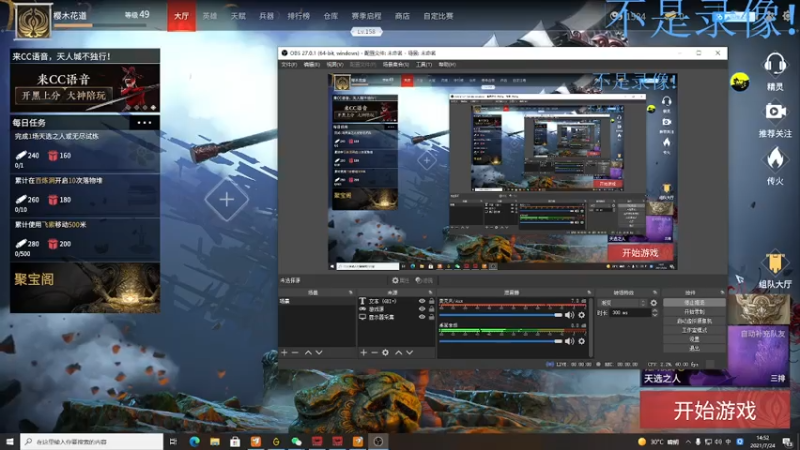Open the 商店 shop tab in game
Image resolution: width=800 pixels, height=450 pixels.
[402, 16]
